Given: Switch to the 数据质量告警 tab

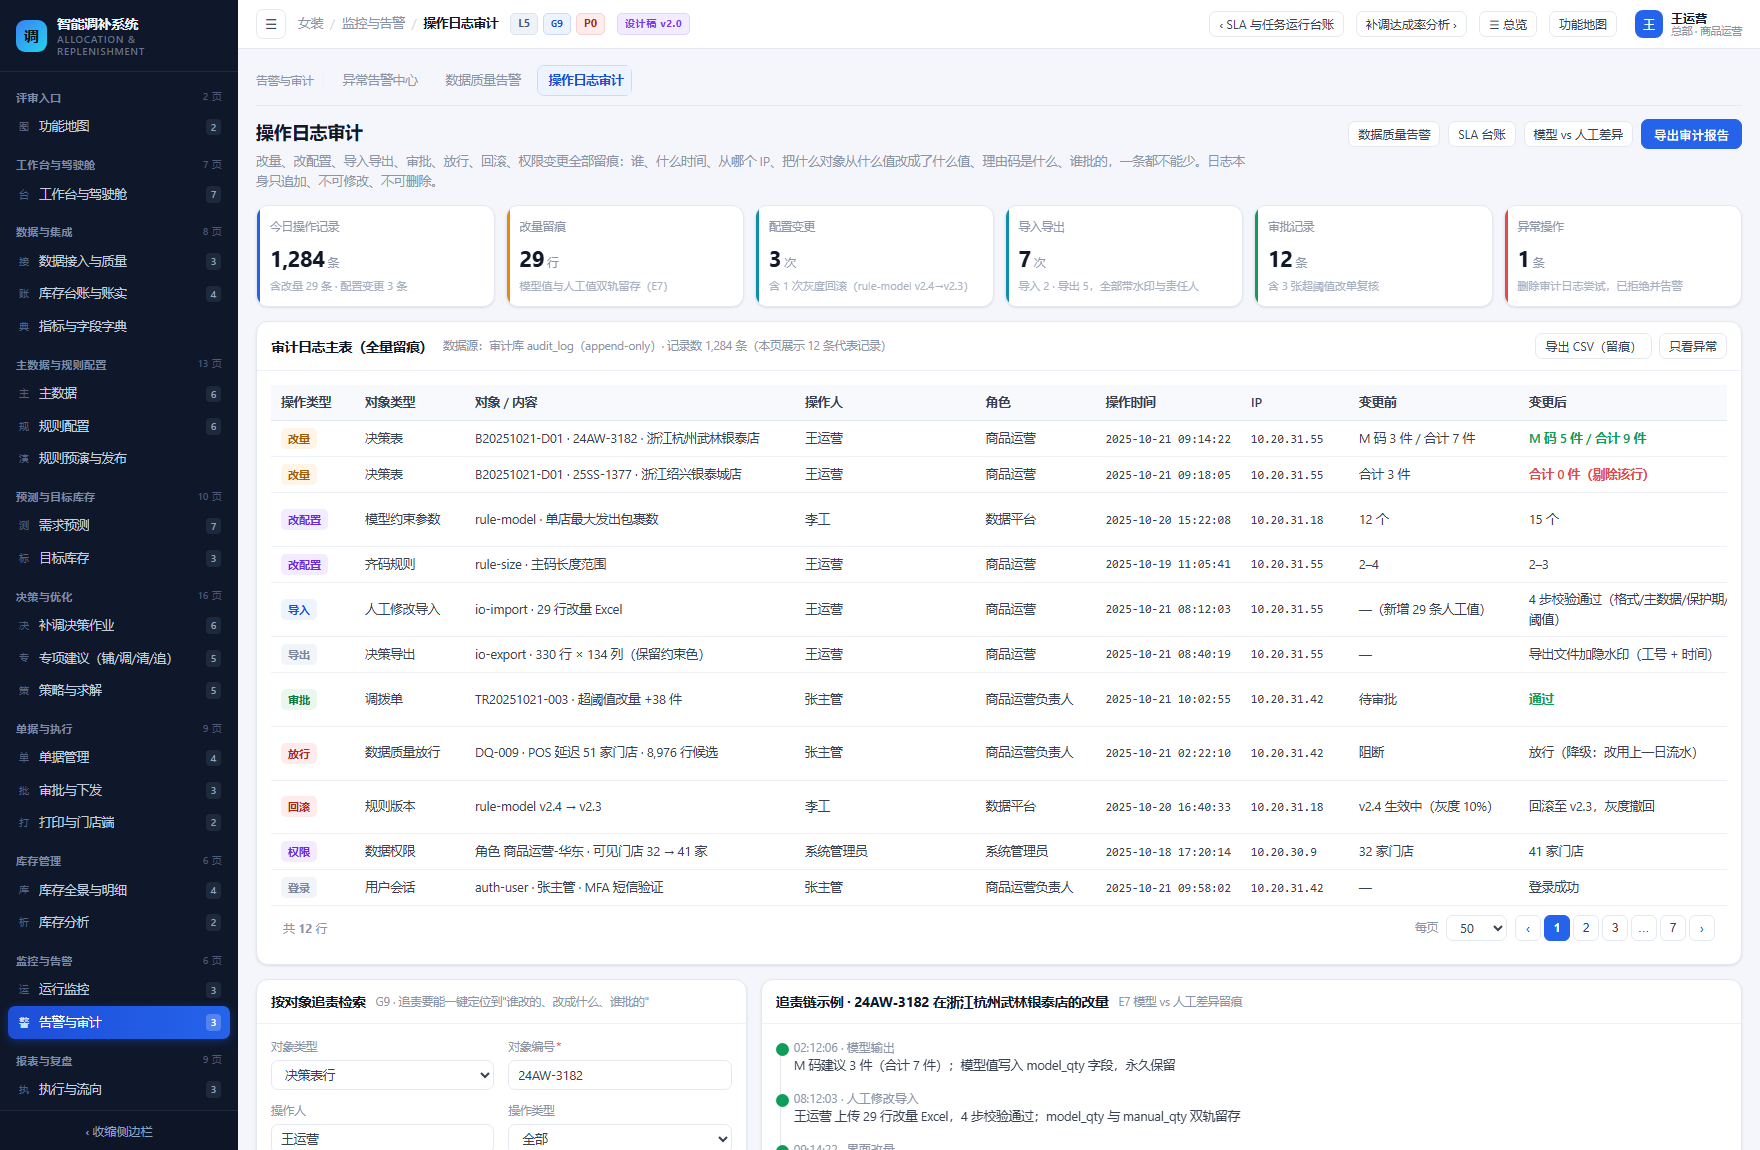Looking at the screenshot, I should coord(483,80).
